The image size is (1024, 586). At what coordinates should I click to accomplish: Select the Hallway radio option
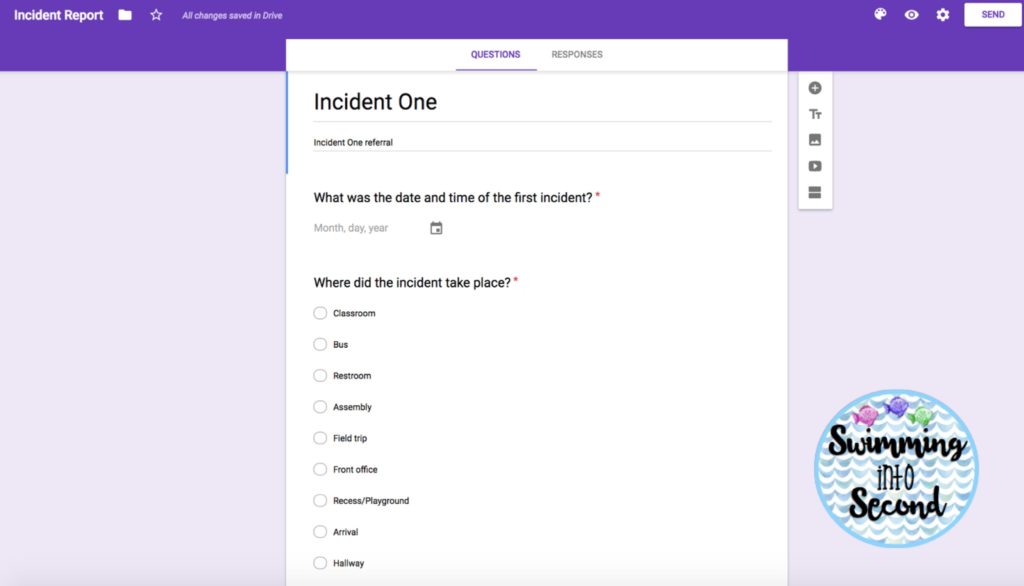320,563
